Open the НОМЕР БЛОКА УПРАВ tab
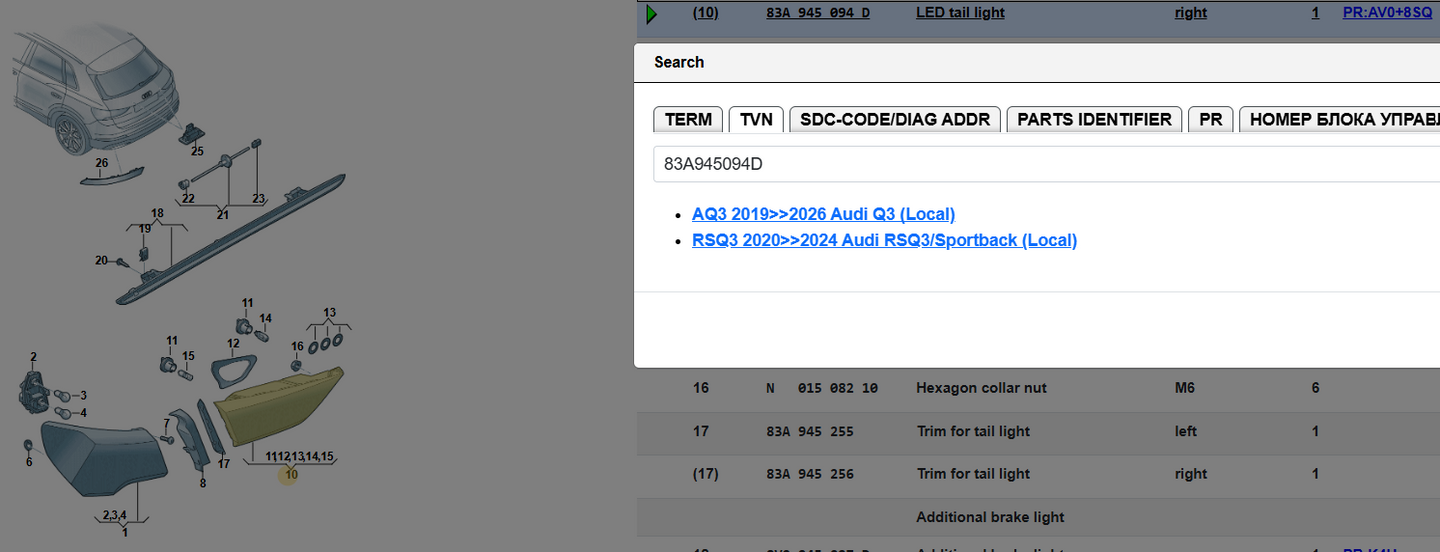This screenshot has height=552, width=1440. point(1340,119)
